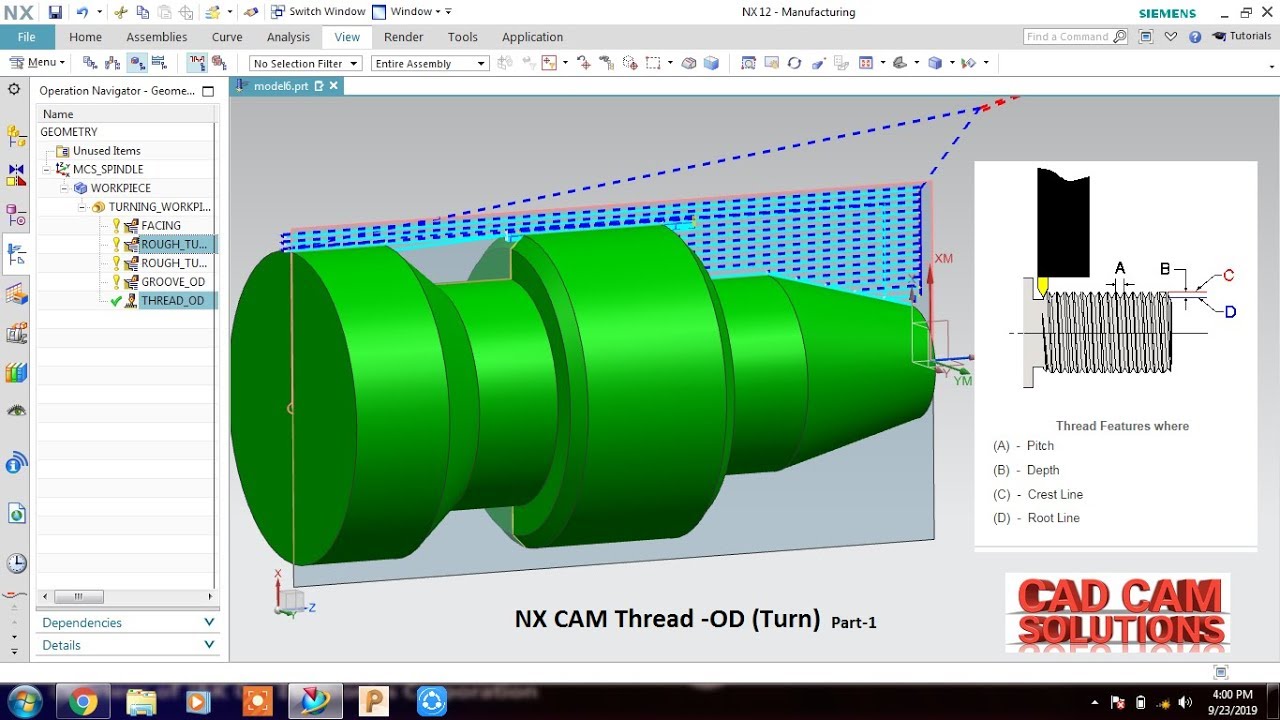This screenshot has width=1280, height=720.
Task: Click the Save icon in quick access toolbar
Action: coord(55,12)
